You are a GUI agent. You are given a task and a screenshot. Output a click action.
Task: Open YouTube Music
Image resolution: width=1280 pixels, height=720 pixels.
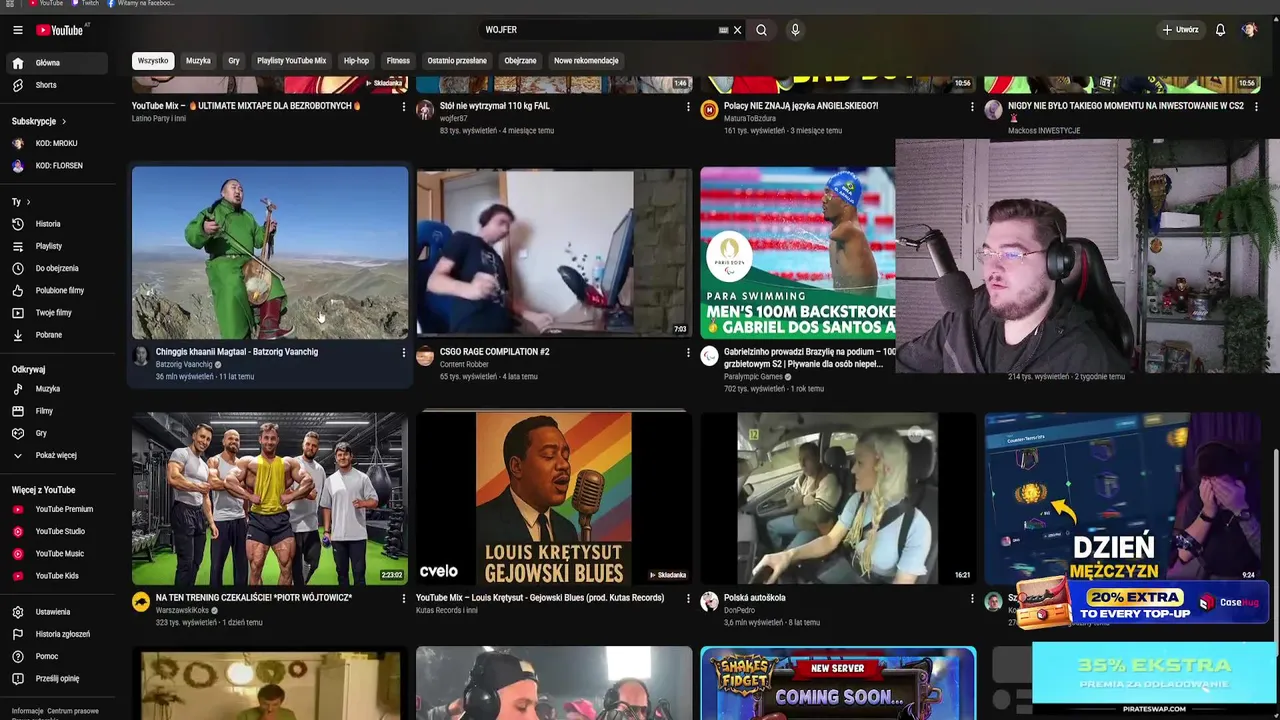[x=56, y=554]
